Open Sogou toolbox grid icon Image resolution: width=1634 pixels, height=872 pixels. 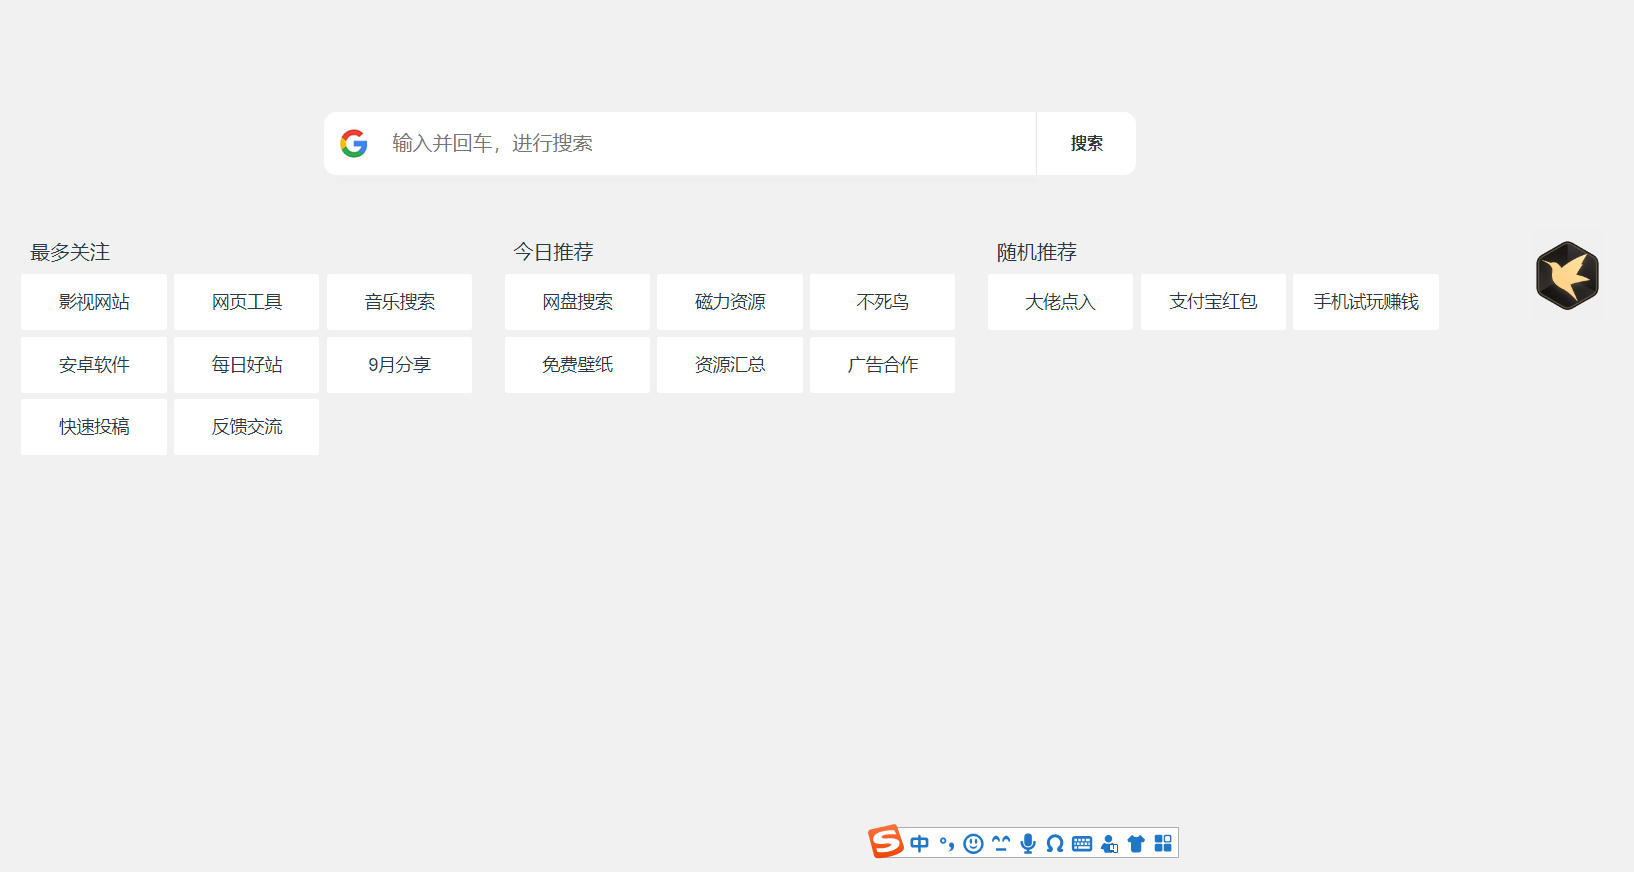[1163, 844]
